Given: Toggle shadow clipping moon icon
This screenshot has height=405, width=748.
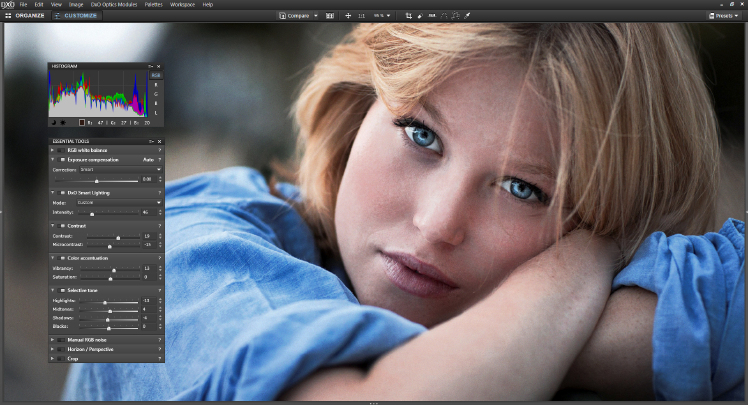Looking at the screenshot, I should pos(54,123).
